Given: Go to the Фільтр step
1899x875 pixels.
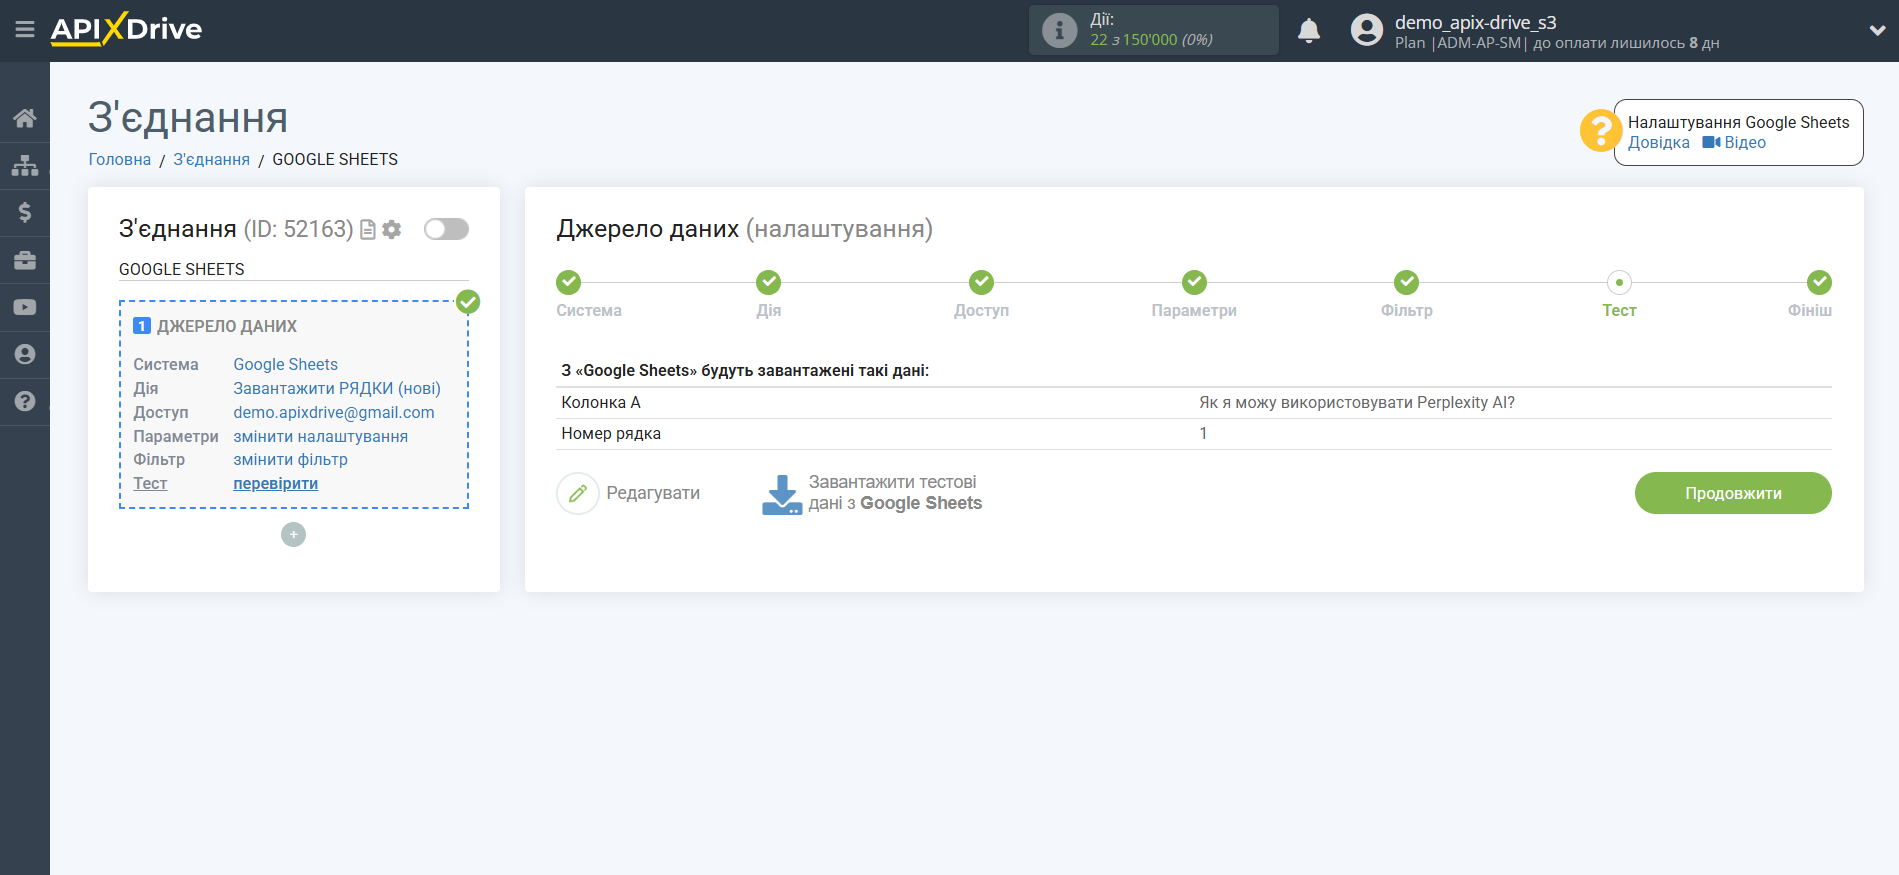Looking at the screenshot, I should click(1406, 283).
